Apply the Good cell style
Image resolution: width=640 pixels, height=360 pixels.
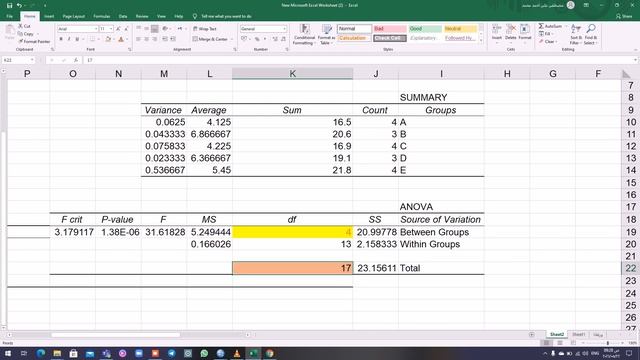[425, 29]
